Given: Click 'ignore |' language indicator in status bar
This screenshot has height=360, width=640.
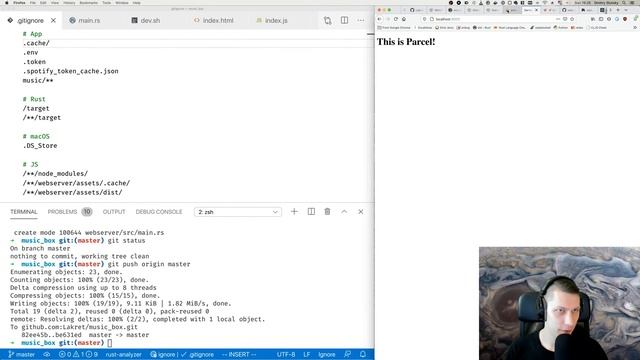Looking at the screenshot, I should 164,354.
